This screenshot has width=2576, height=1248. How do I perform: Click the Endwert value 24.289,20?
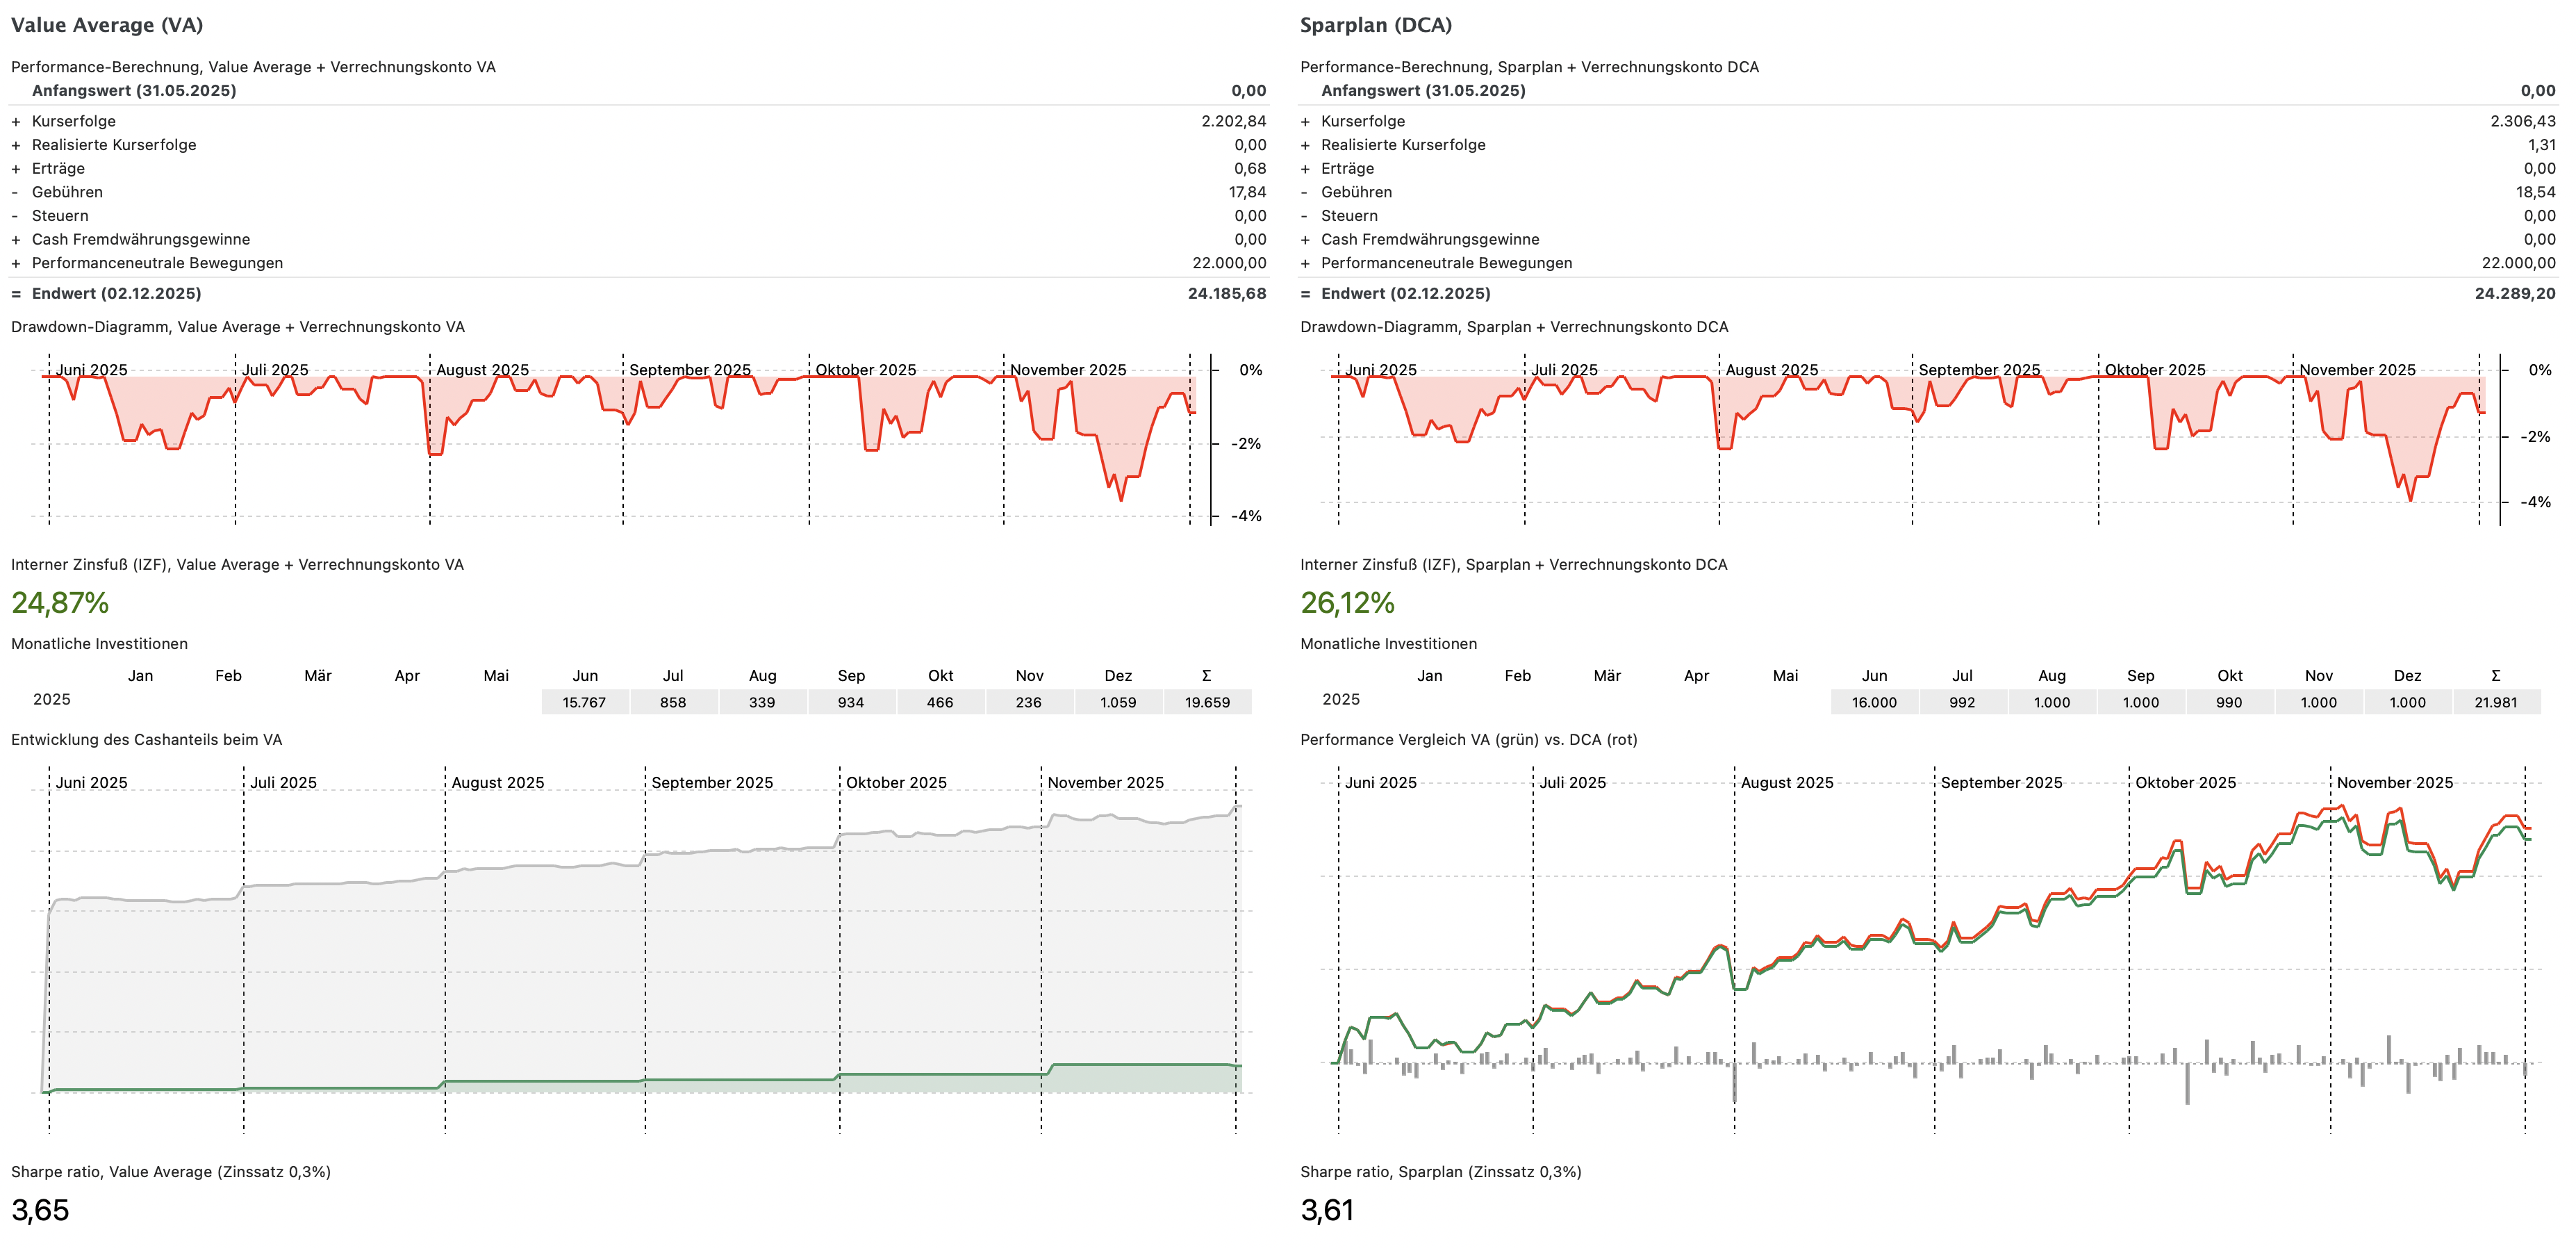point(2514,294)
